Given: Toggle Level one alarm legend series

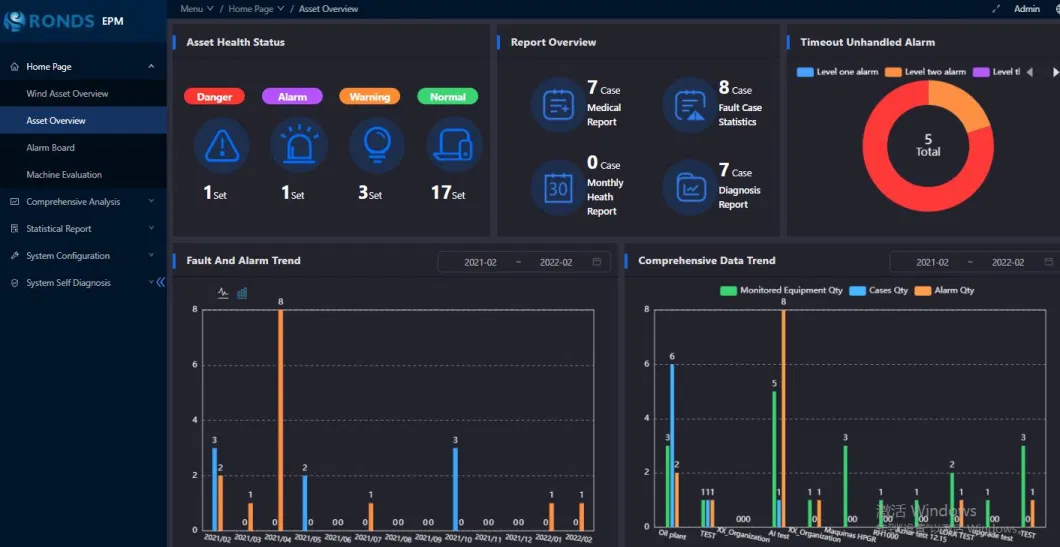Looking at the screenshot, I should coord(838,72).
